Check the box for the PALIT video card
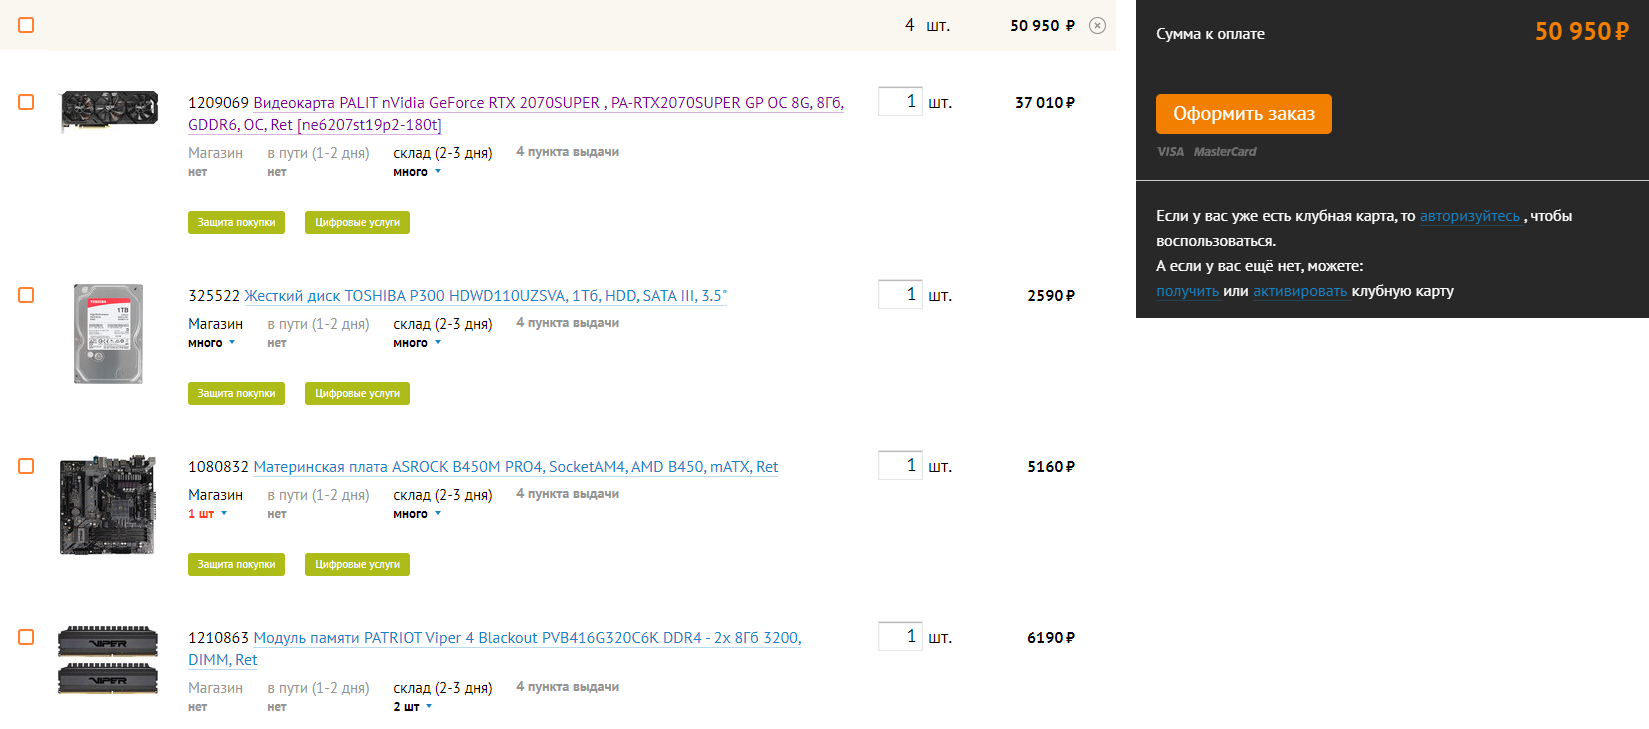The height and width of the screenshot is (729, 1649). 26,102
